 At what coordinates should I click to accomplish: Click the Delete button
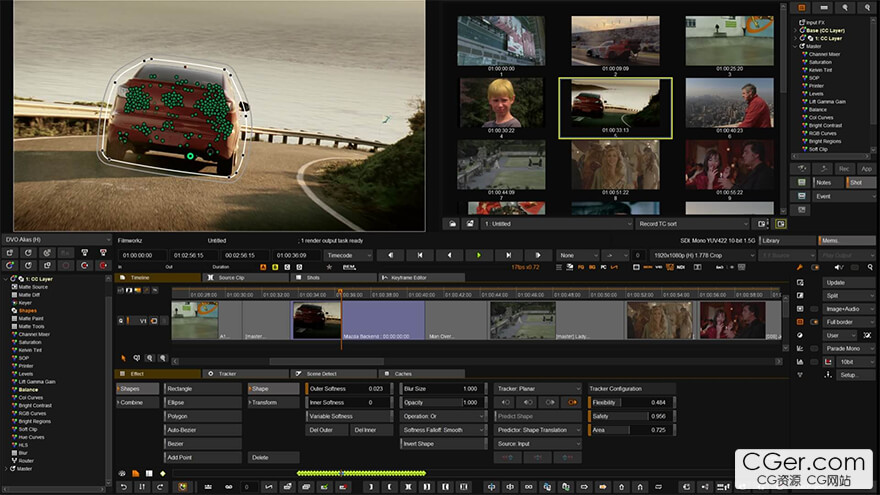click(273, 457)
